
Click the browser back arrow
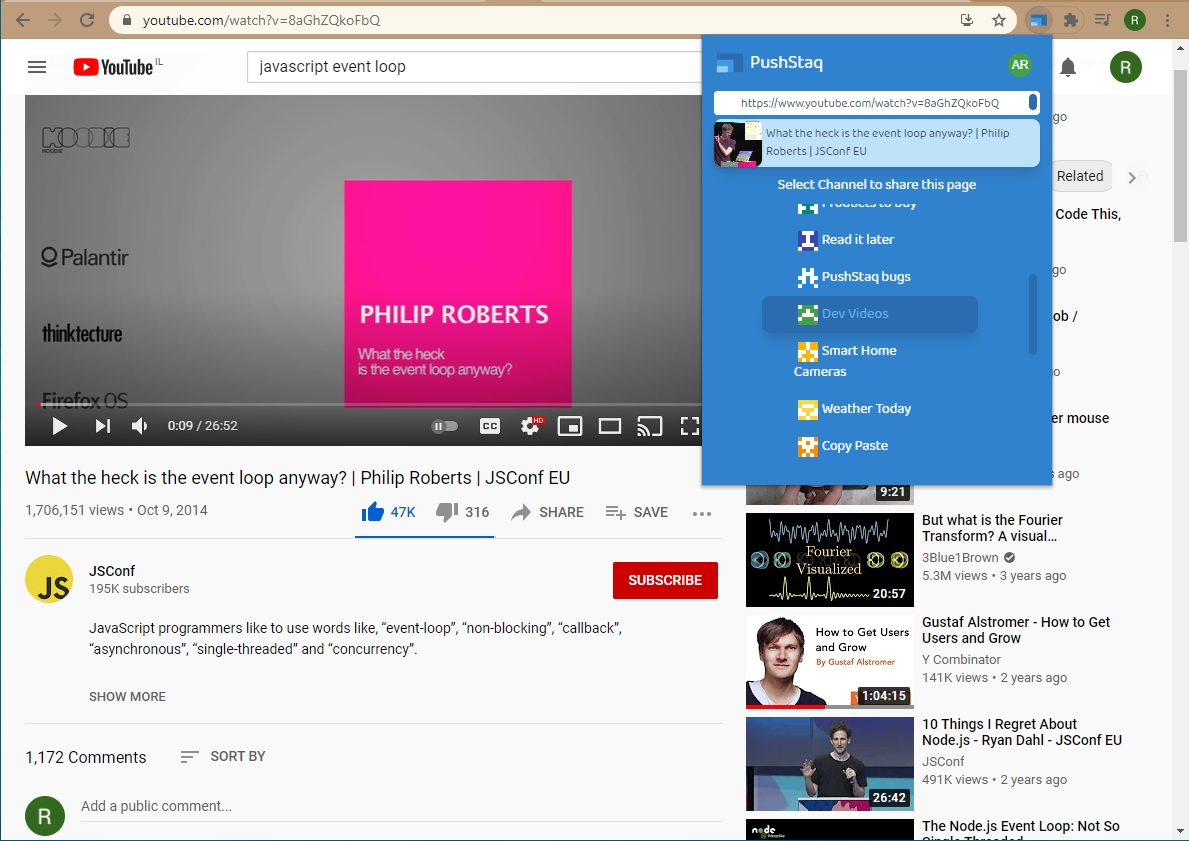(x=23, y=20)
